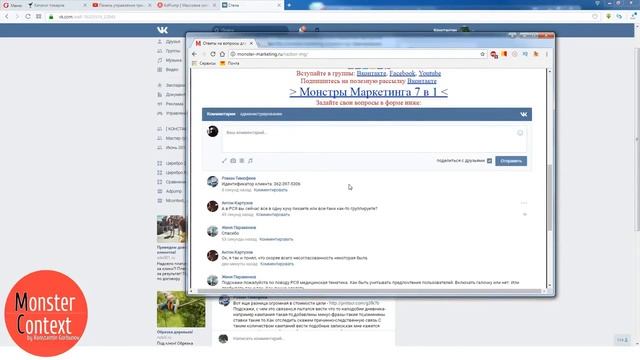Click the VK logo in the background VK page
Image resolution: width=640 pixels, height=360 pixels.
(162, 30)
